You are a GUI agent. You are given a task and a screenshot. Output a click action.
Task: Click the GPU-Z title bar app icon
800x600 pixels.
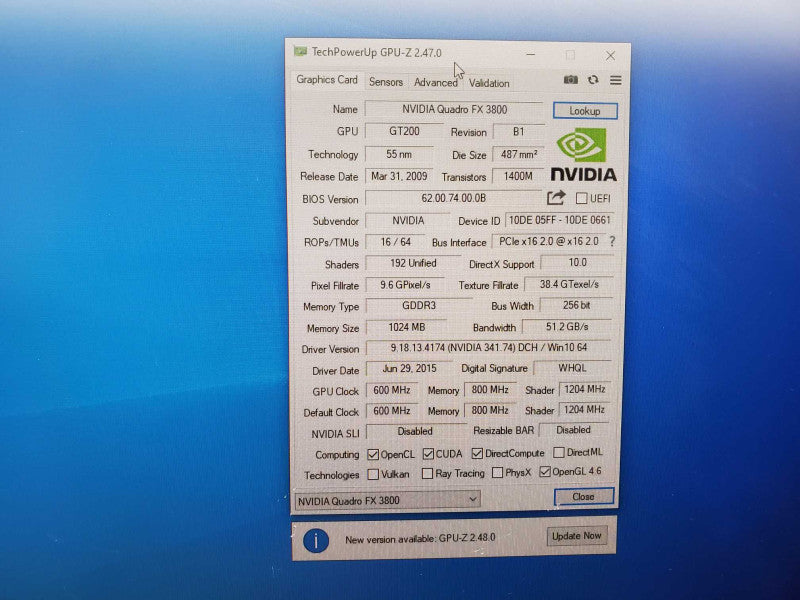[300, 51]
